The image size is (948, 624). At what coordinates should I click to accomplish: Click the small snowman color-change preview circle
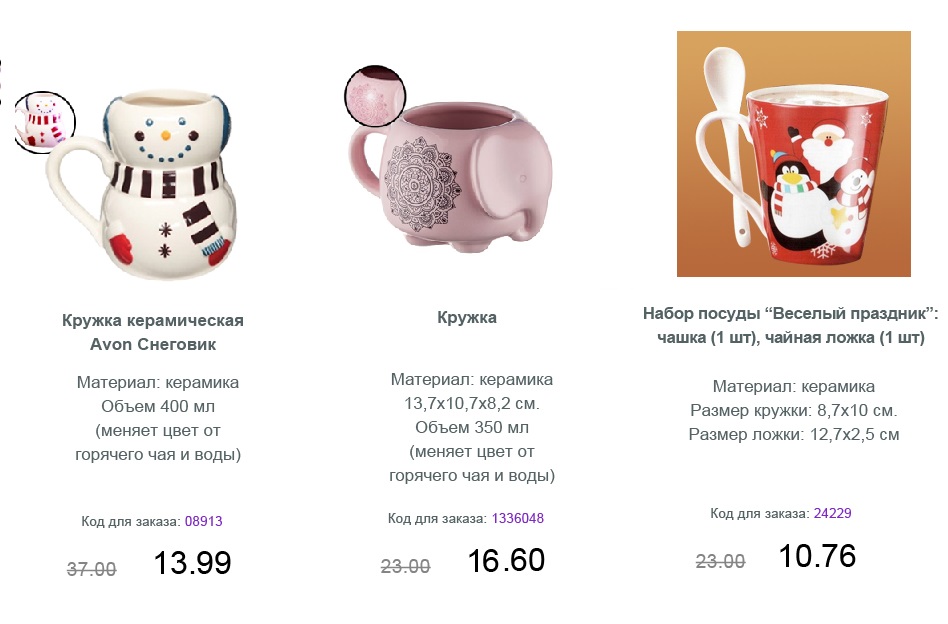pos(44,122)
